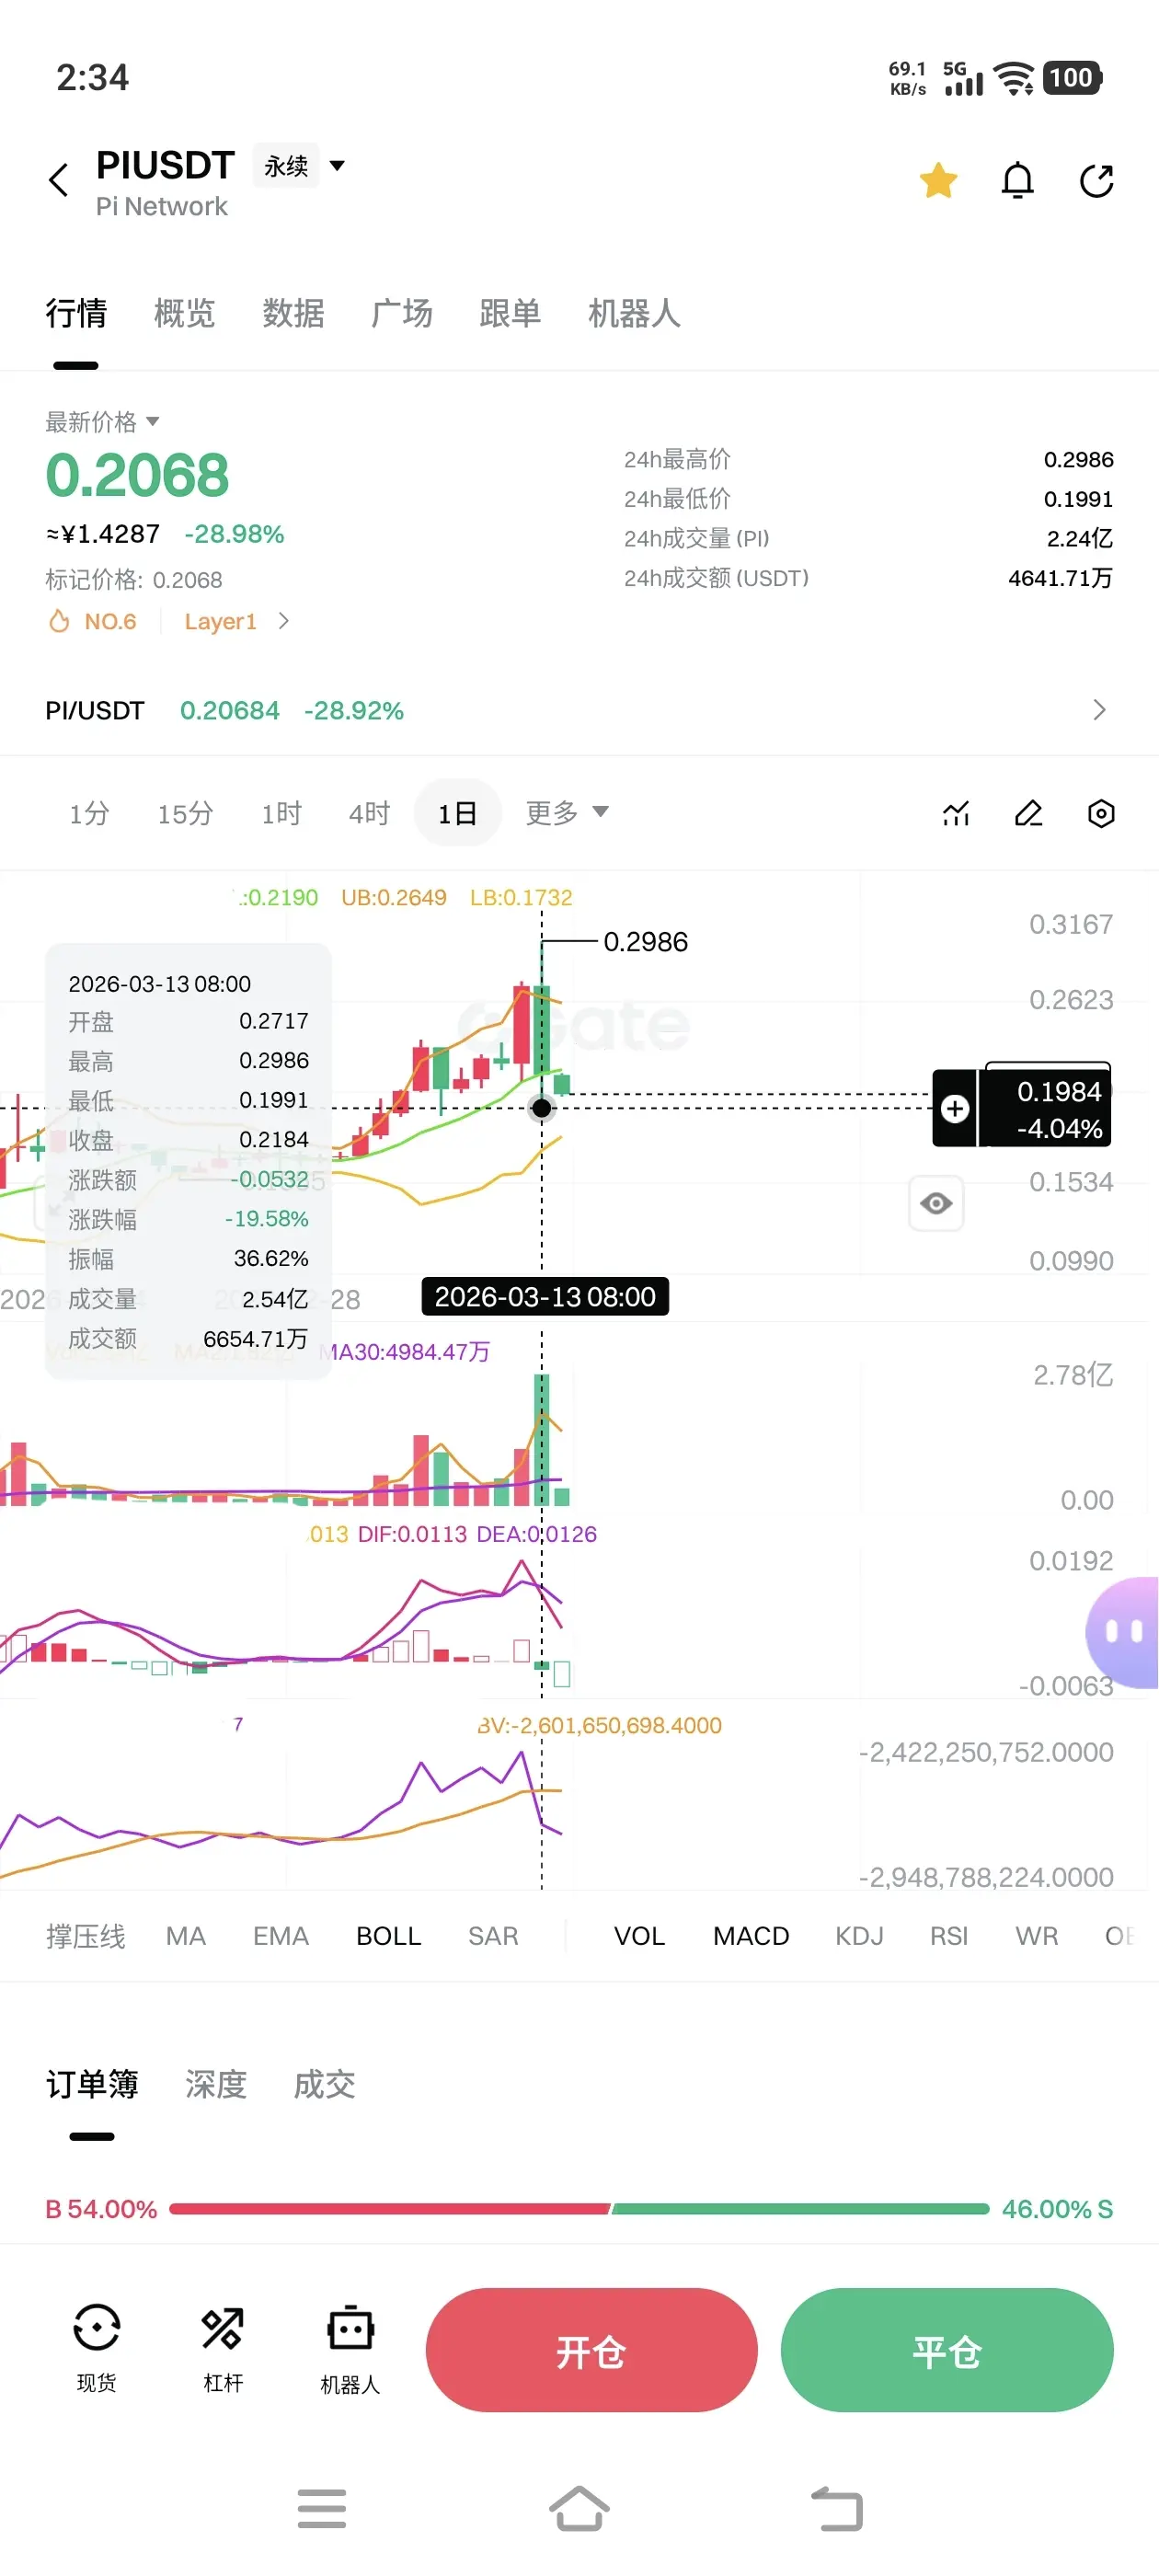Open the Layer1 category chevron

tap(284, 621)
